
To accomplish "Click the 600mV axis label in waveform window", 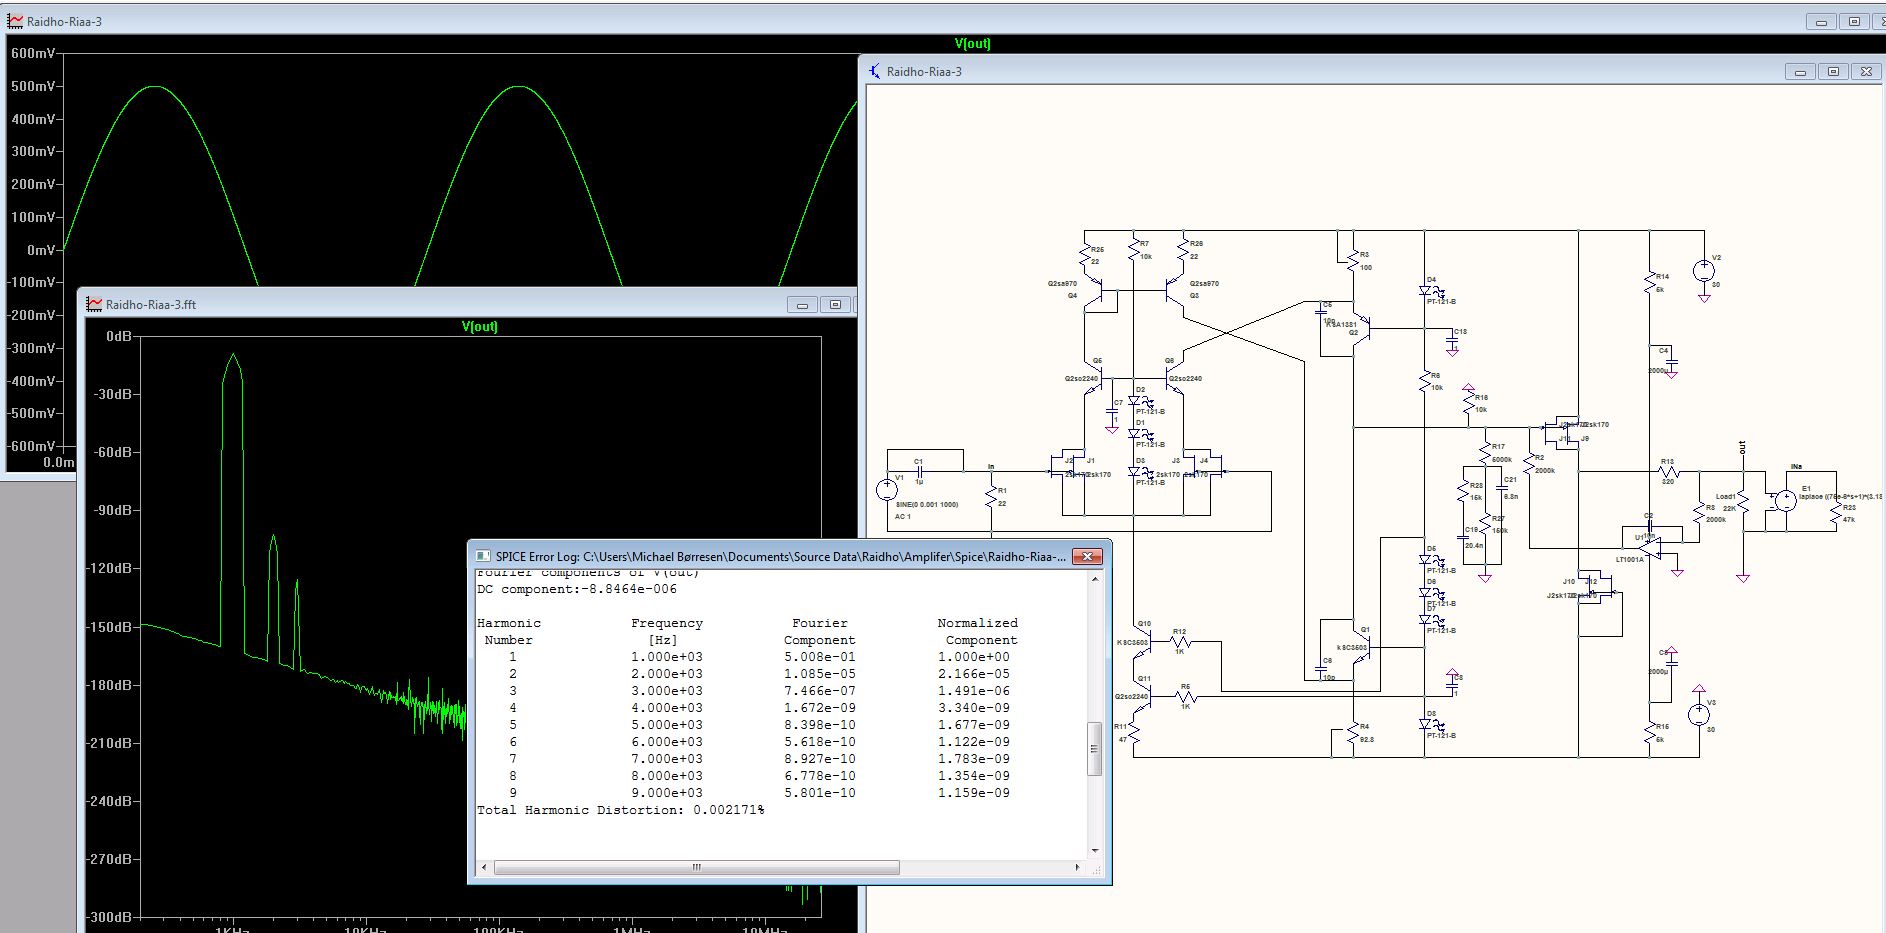I will tap(32, 53).
